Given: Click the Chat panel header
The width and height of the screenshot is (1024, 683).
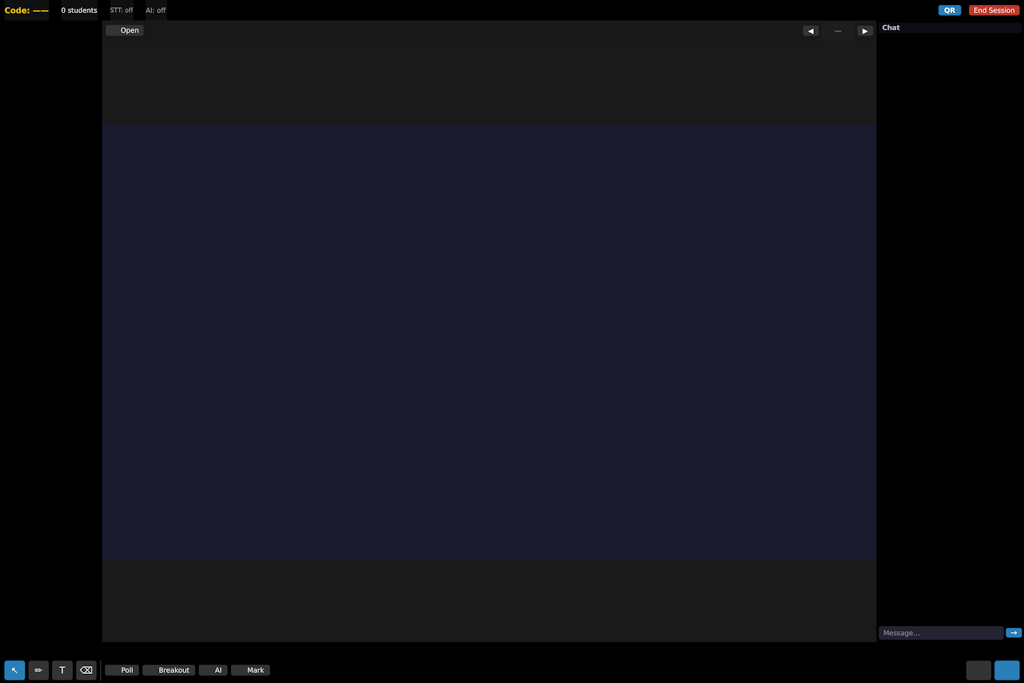Looking at the screenshot, I should pyautogui.click(x=950, y=27).
